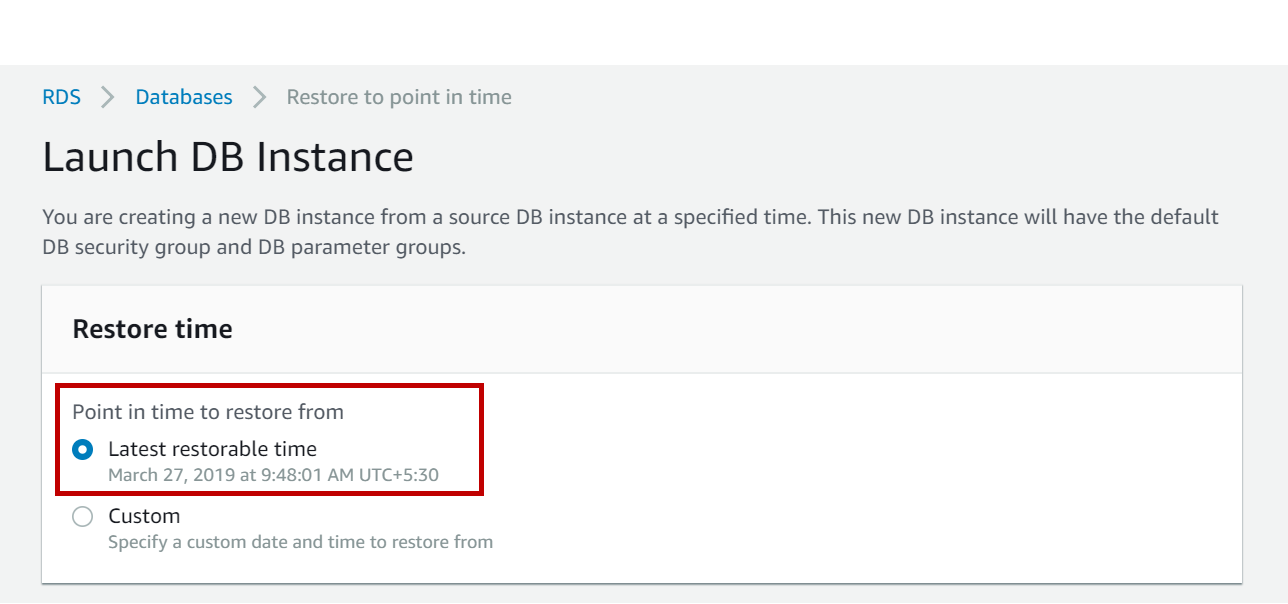
Task: Click the 'Latest restorable time' option label
Action: [x=212, y=449]
